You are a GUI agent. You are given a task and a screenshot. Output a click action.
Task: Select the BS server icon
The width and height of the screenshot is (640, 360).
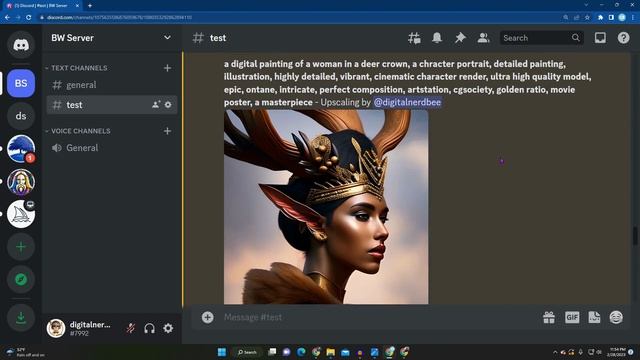(x=21, y=83)
